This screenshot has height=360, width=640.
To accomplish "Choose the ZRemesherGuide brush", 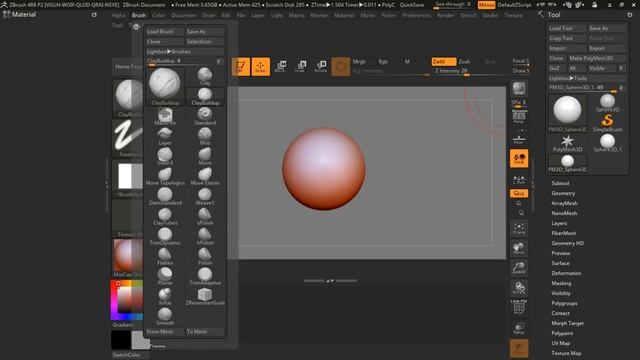I will tap(205, 296).
